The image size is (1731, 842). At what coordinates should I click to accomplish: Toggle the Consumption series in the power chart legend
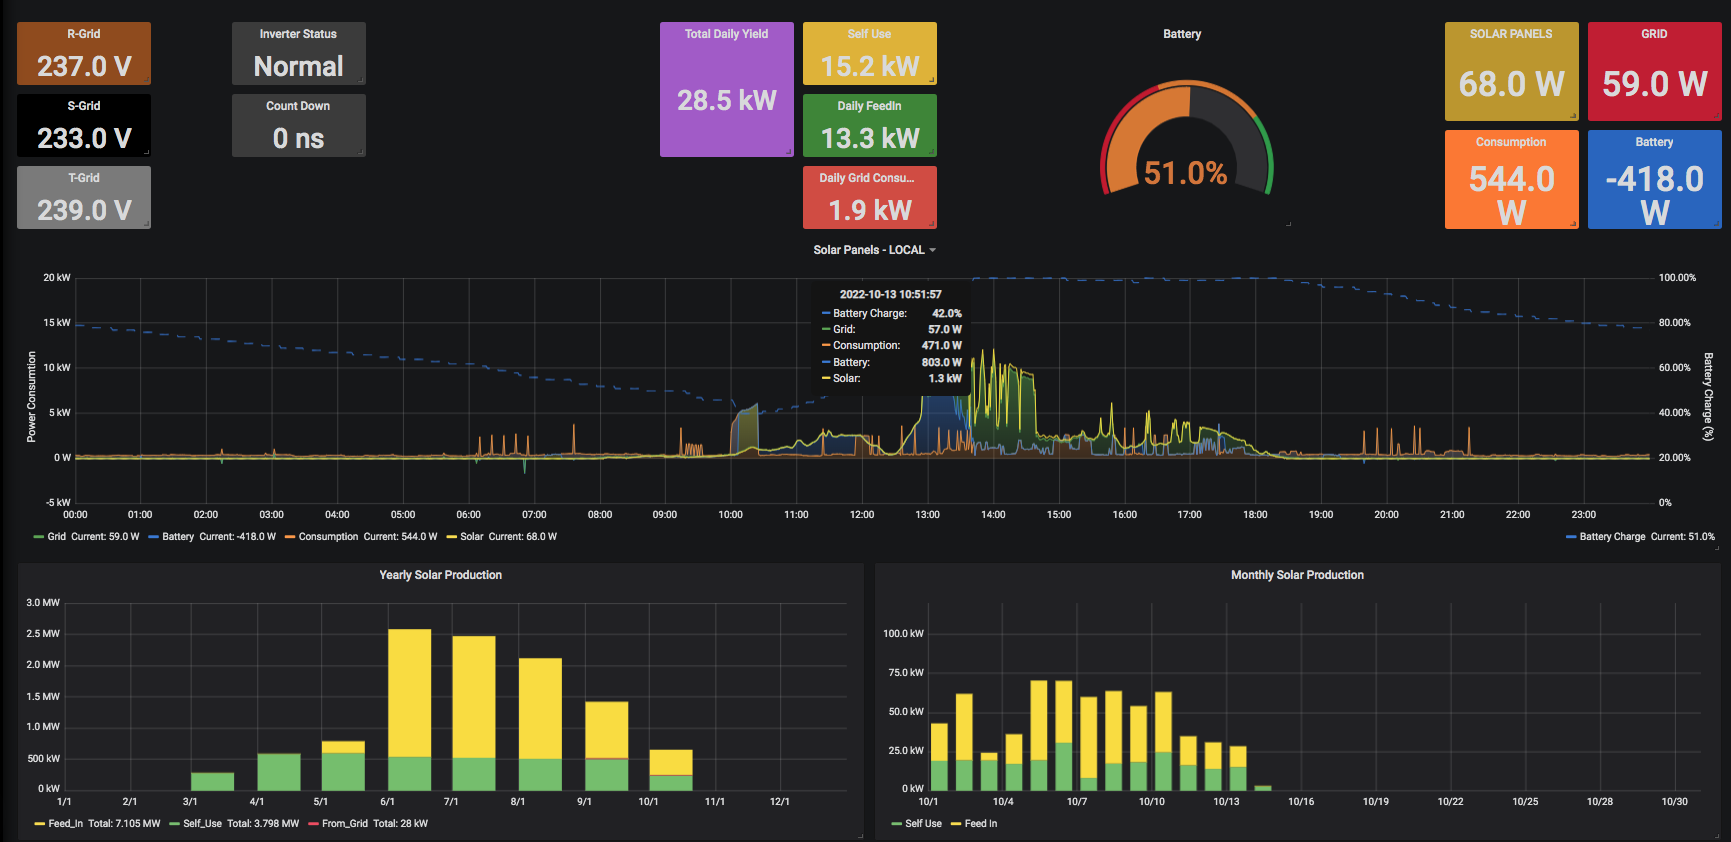(327, 537)
